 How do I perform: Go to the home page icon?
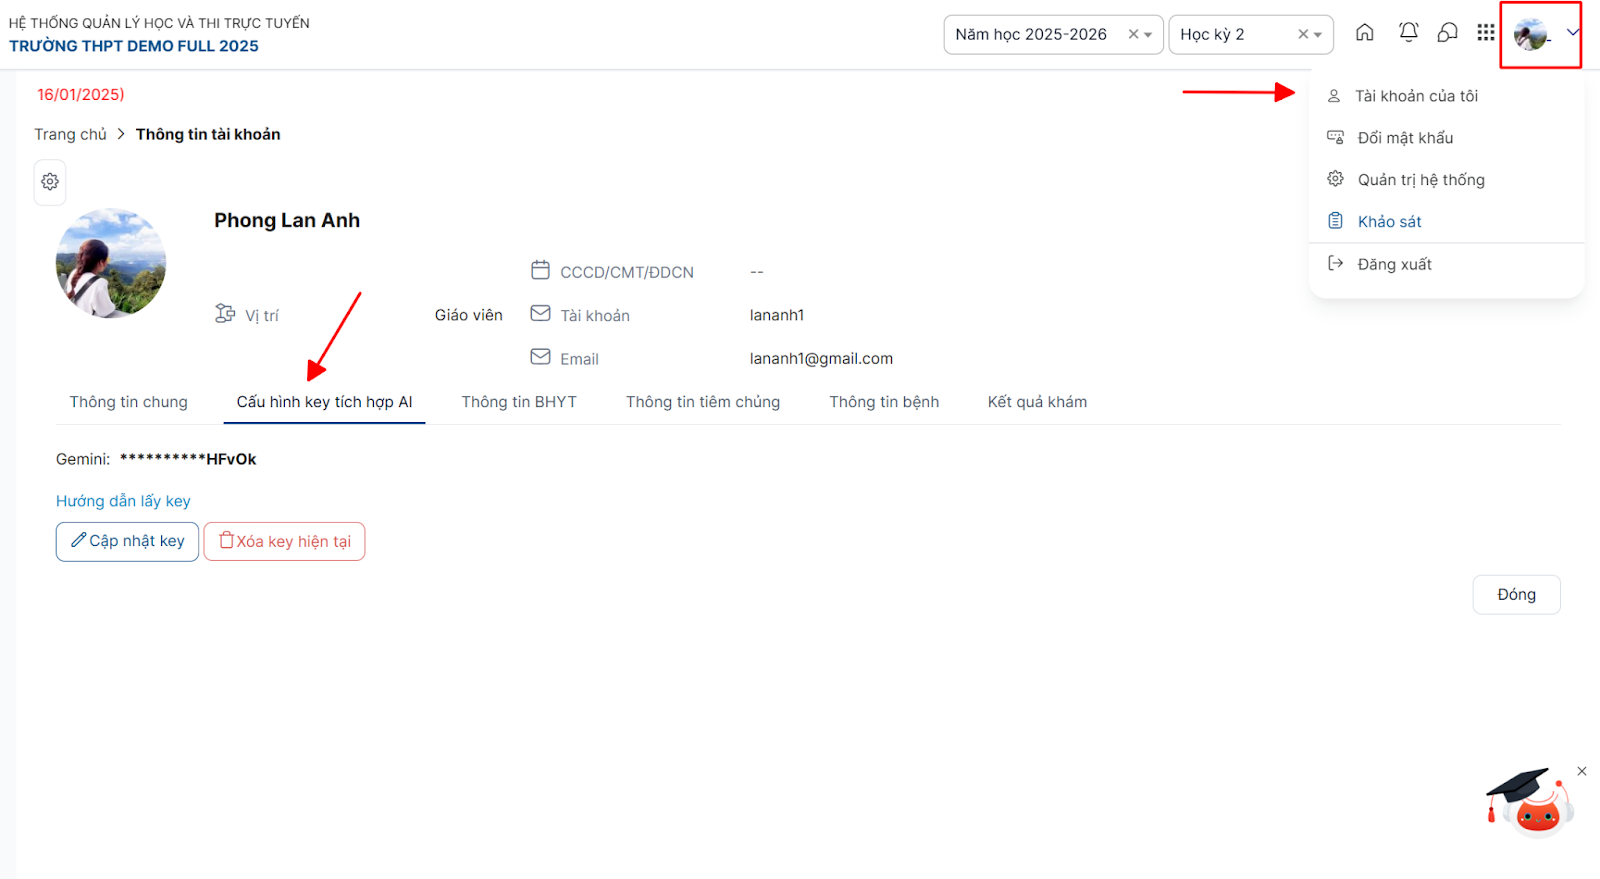click(x=1364, y=33)
